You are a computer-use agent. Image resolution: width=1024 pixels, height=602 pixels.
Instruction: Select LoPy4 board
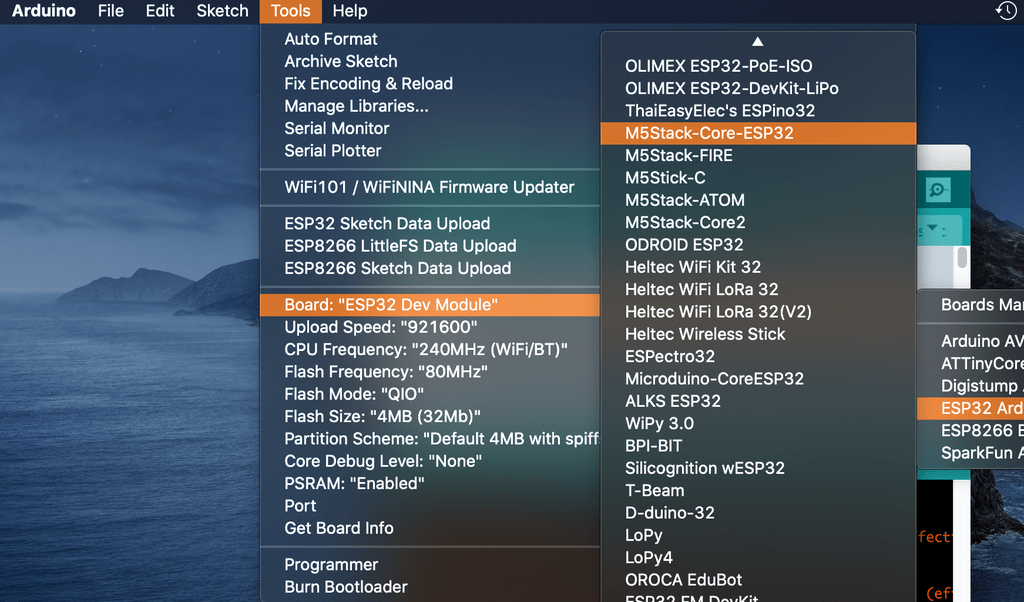758,558
